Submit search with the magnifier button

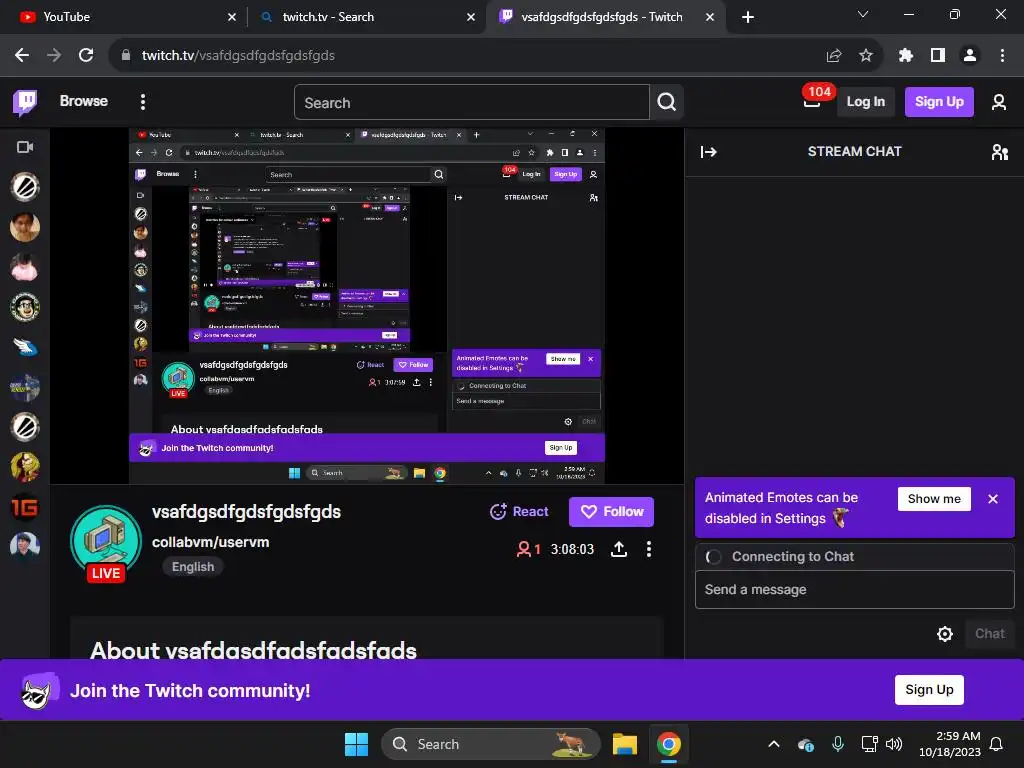pos(666,103)
